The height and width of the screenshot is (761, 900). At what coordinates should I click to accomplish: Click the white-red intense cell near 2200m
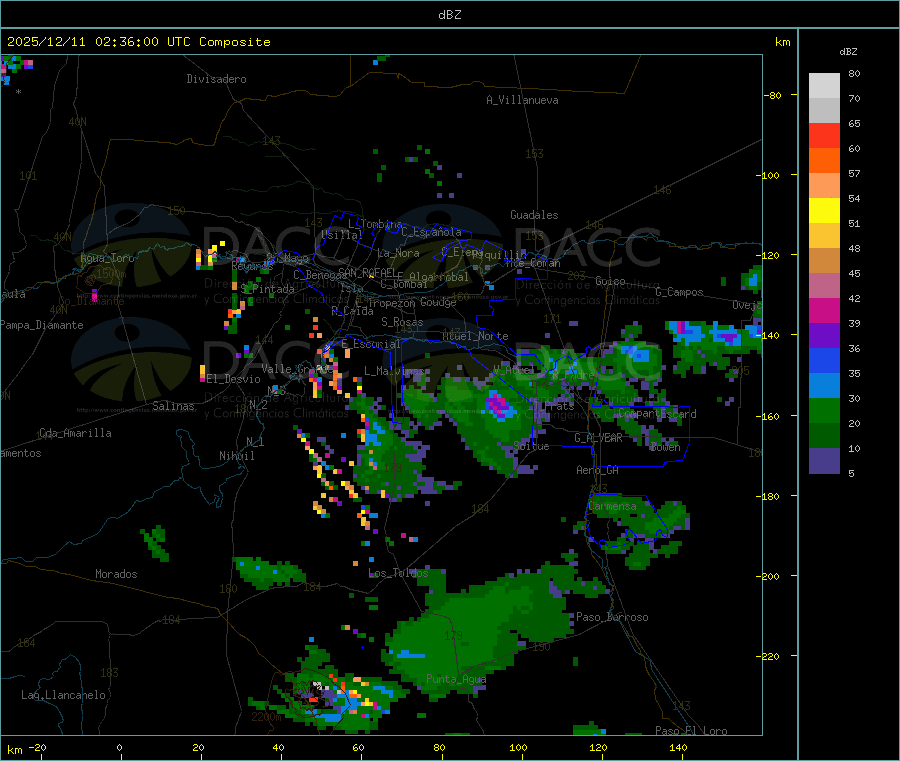pyautogui.click(x=316, y=690)
